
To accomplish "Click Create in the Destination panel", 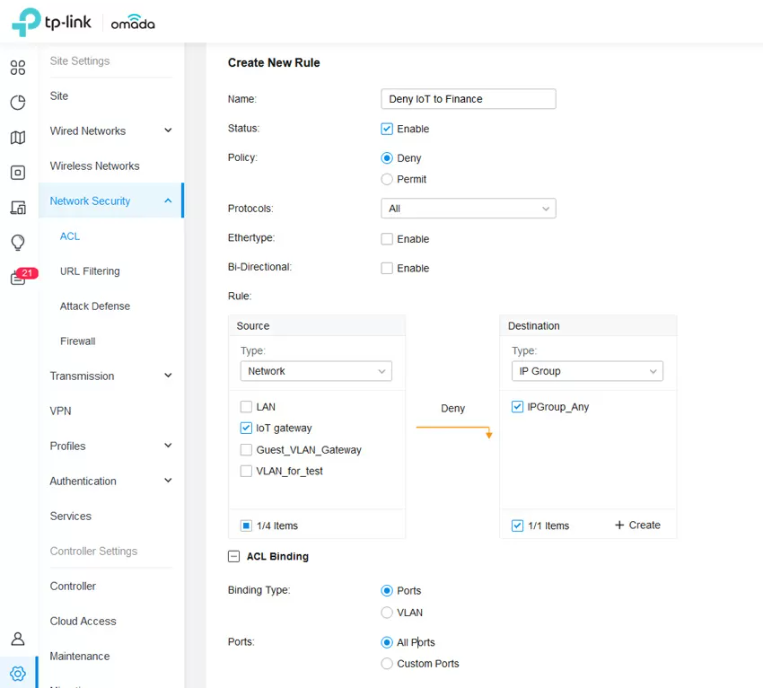I will (x=637, y=525).
